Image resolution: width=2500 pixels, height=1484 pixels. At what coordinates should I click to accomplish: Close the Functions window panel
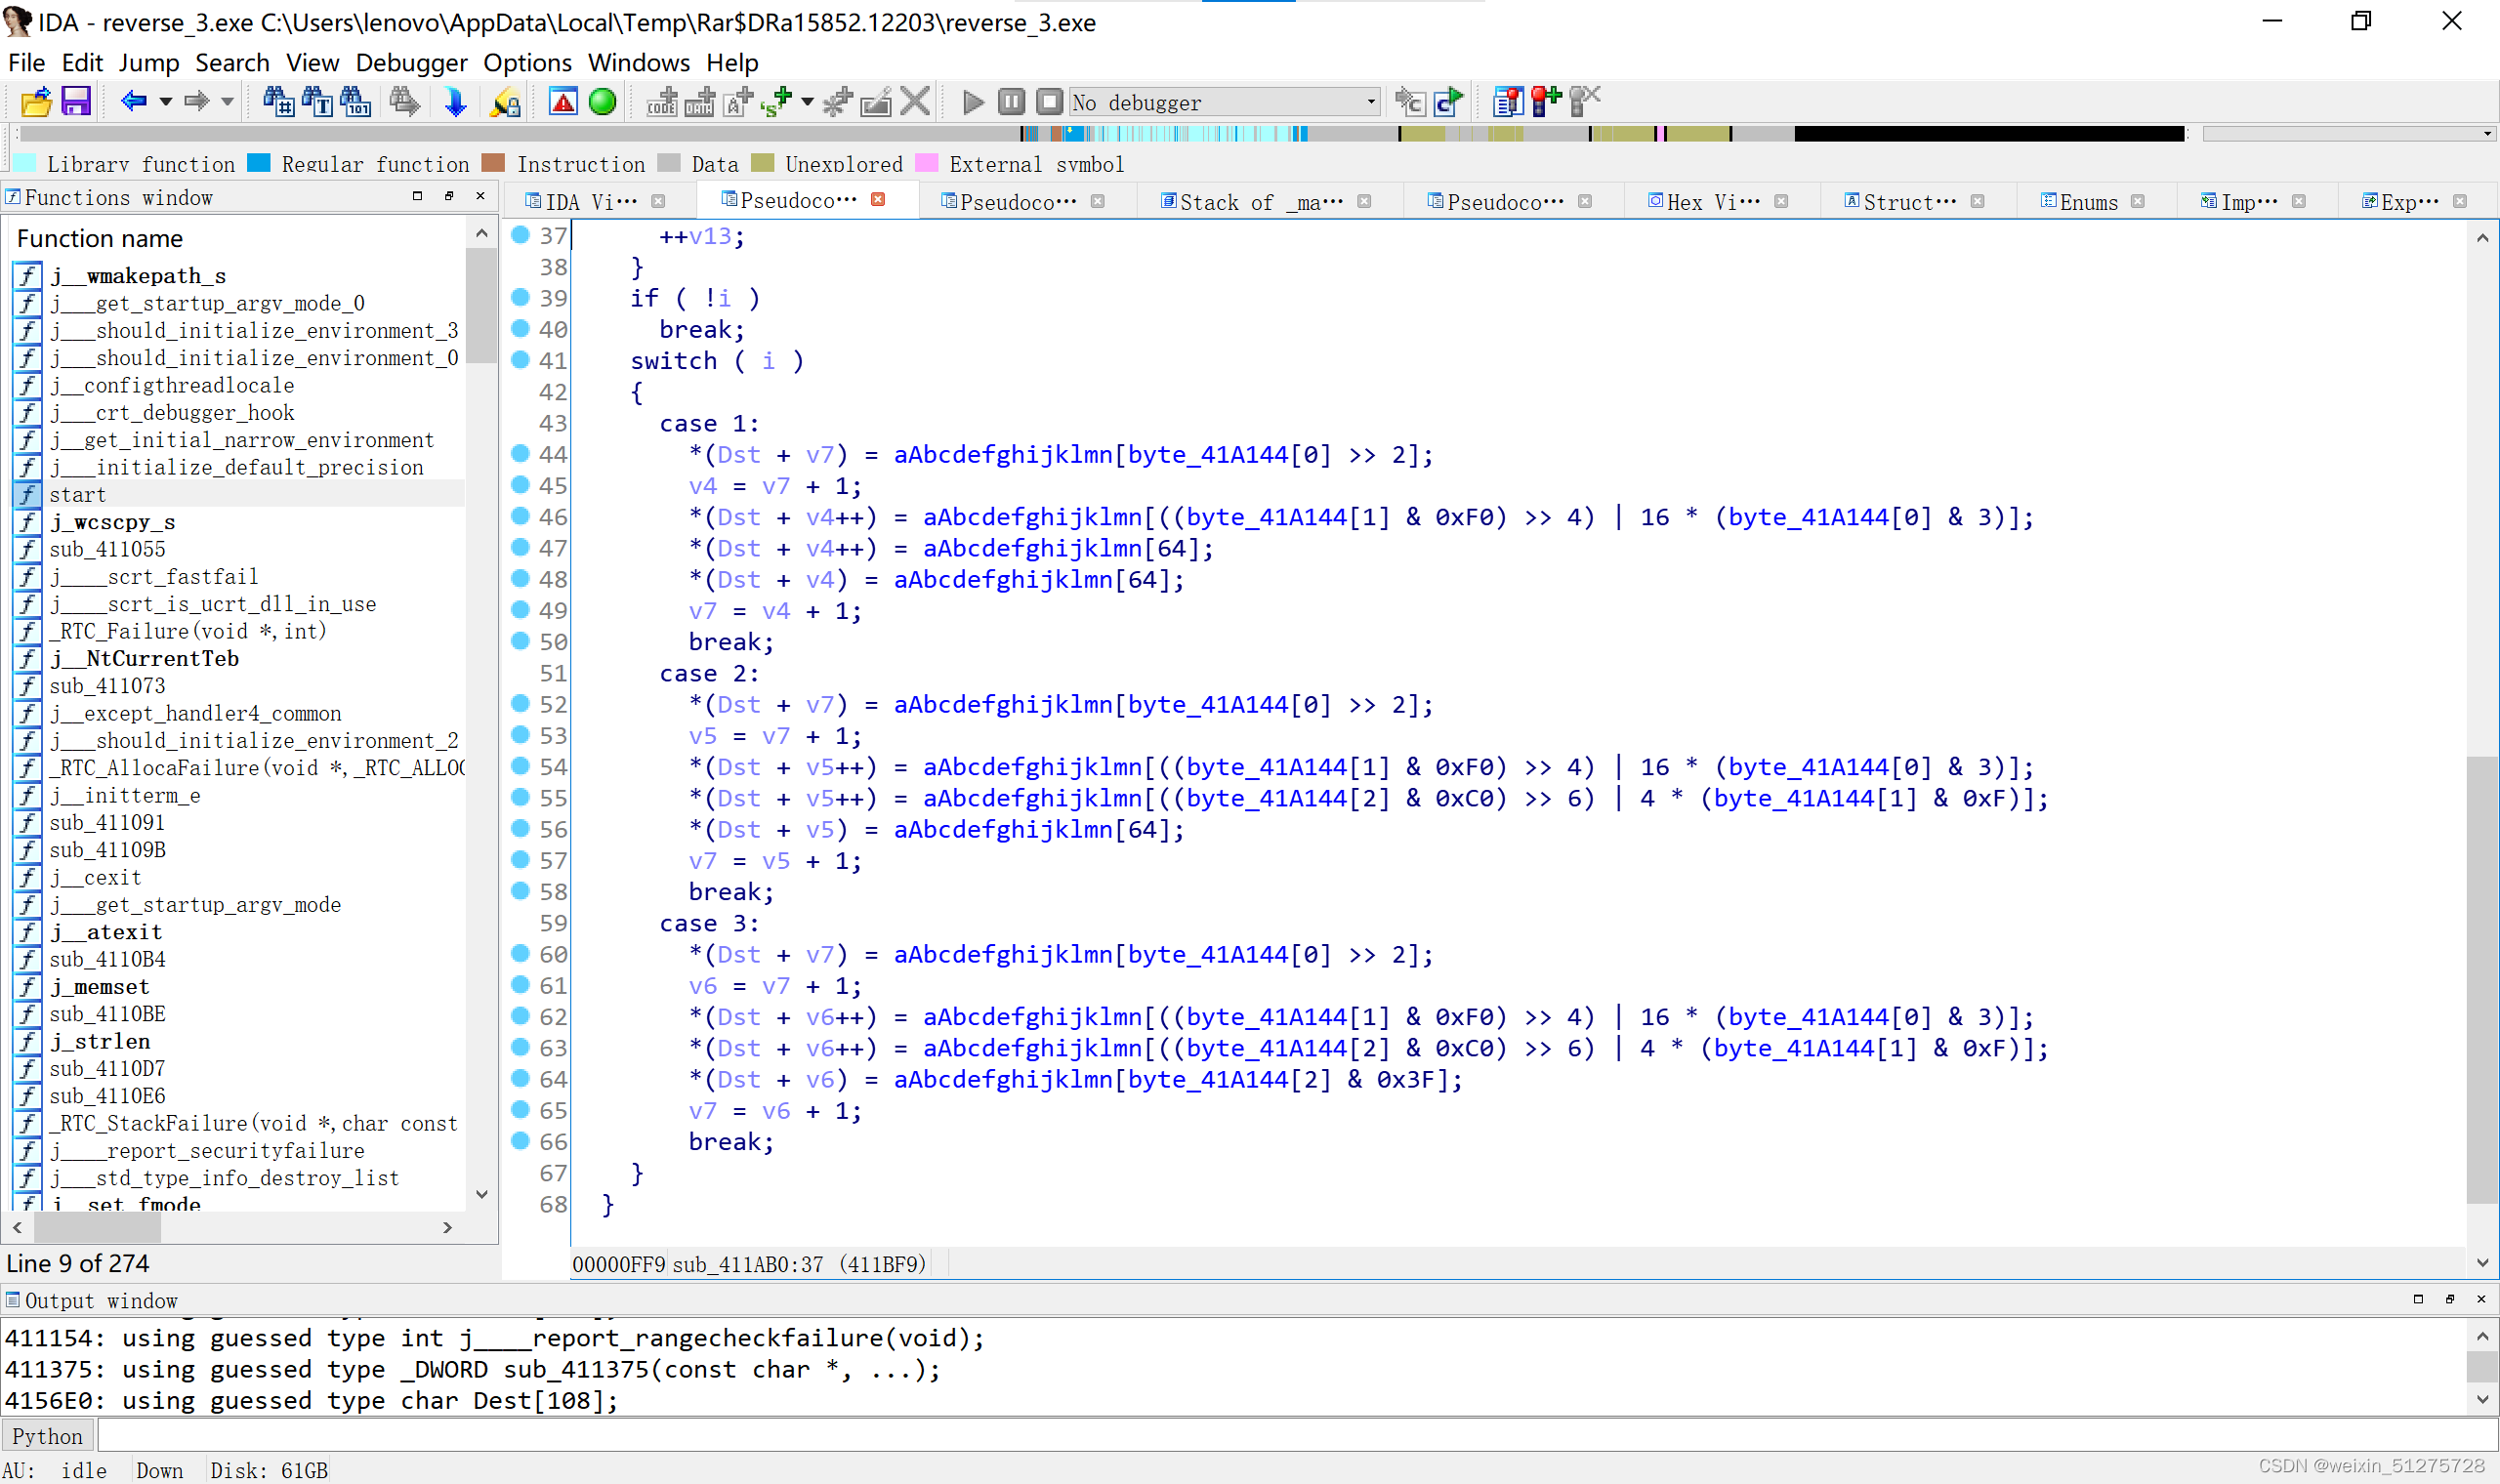click(x=480, y=196)
